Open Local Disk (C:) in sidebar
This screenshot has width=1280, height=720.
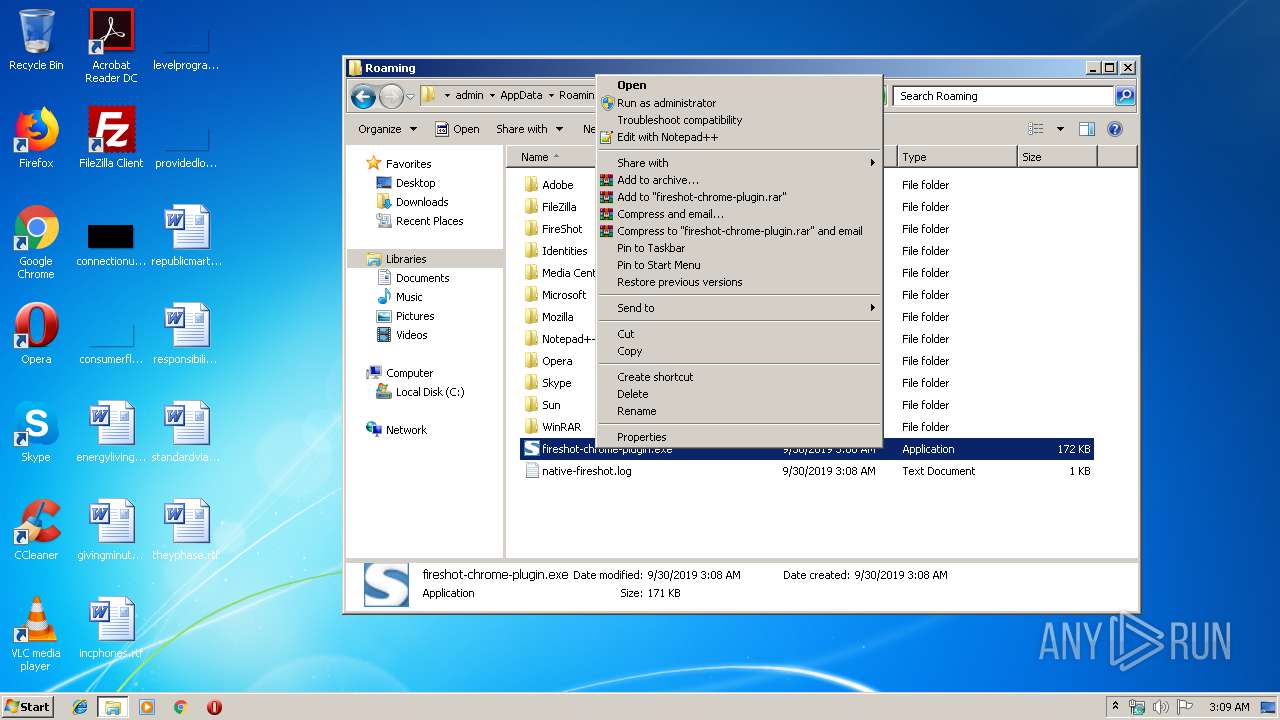(x=420, y=392)
